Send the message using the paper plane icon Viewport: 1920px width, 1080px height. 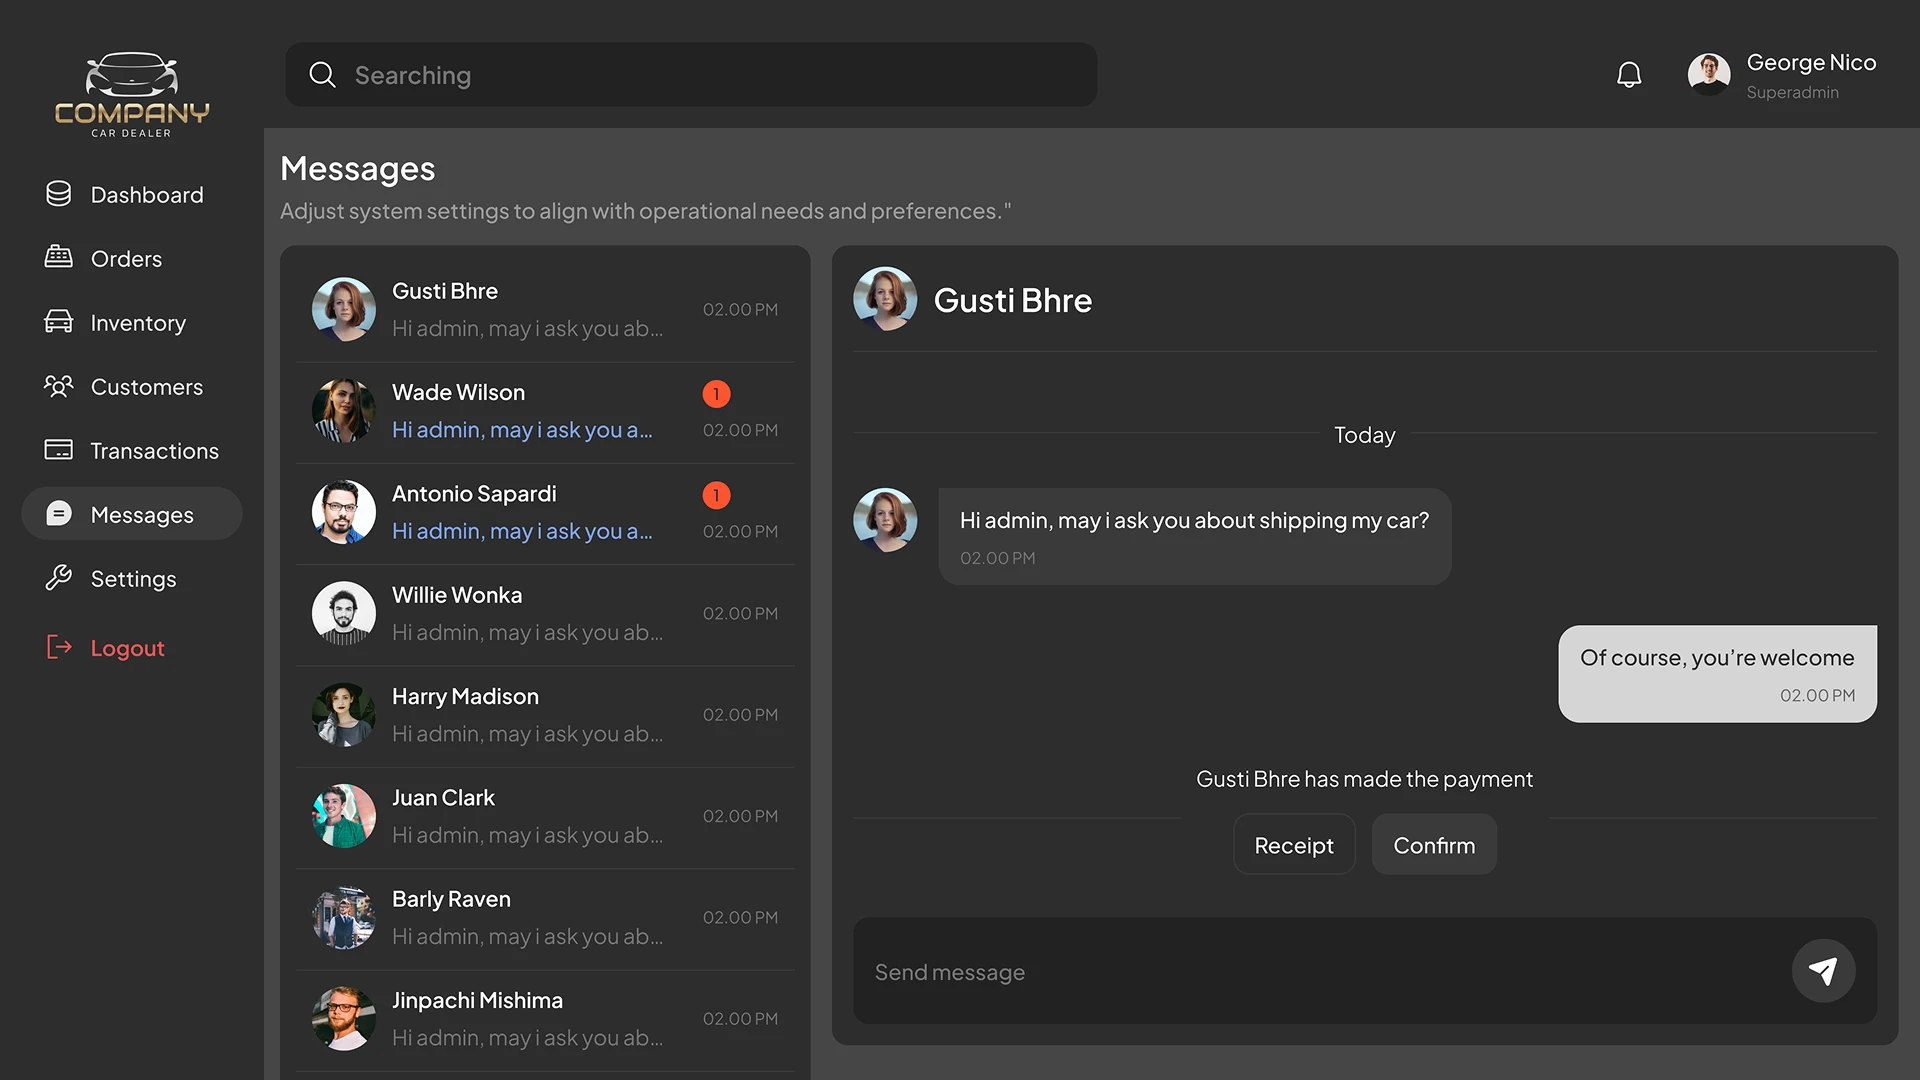(1823, 970)
